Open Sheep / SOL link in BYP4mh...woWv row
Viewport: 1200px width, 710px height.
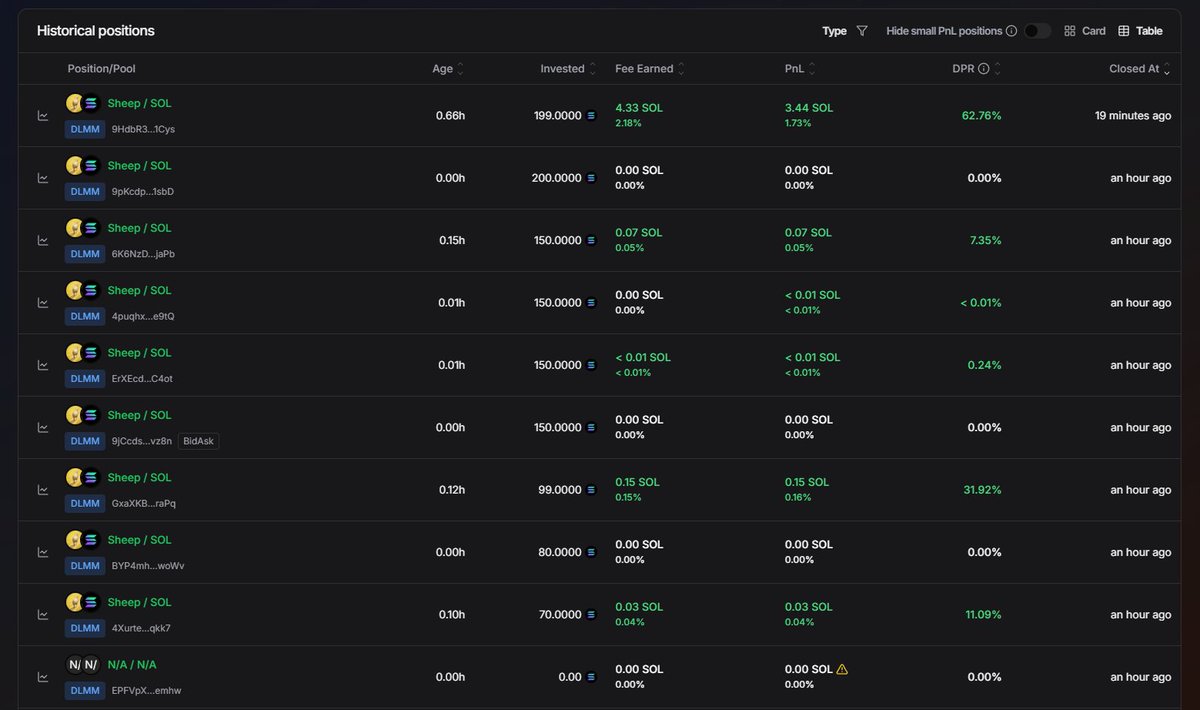(139, 540)
